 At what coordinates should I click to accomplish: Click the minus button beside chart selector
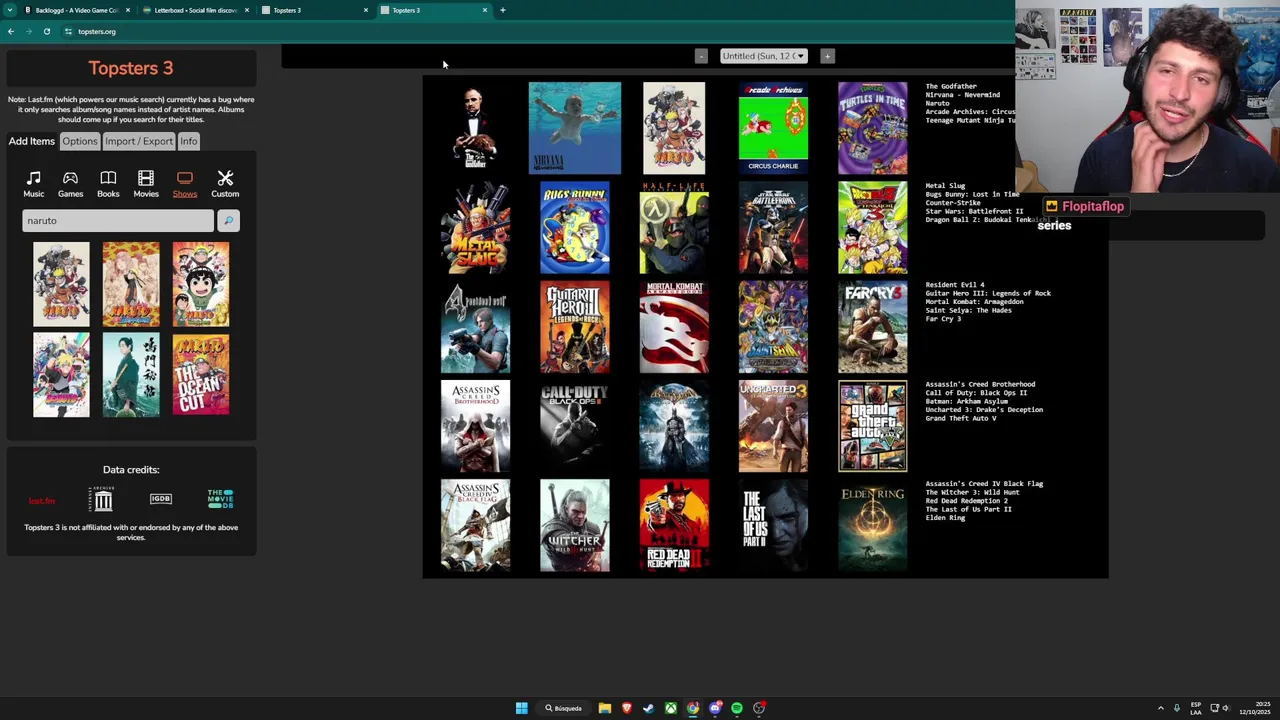(701, 56)
